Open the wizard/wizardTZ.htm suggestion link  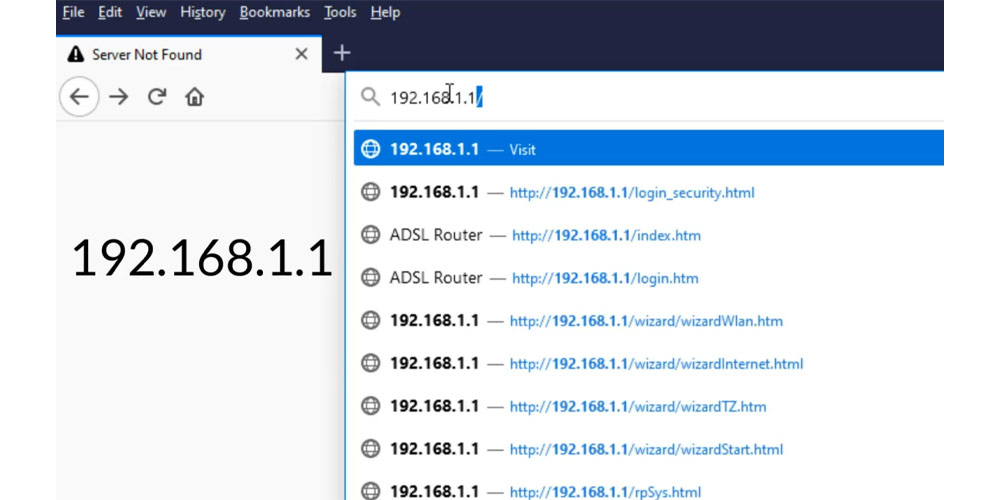[x=638, y=407]
